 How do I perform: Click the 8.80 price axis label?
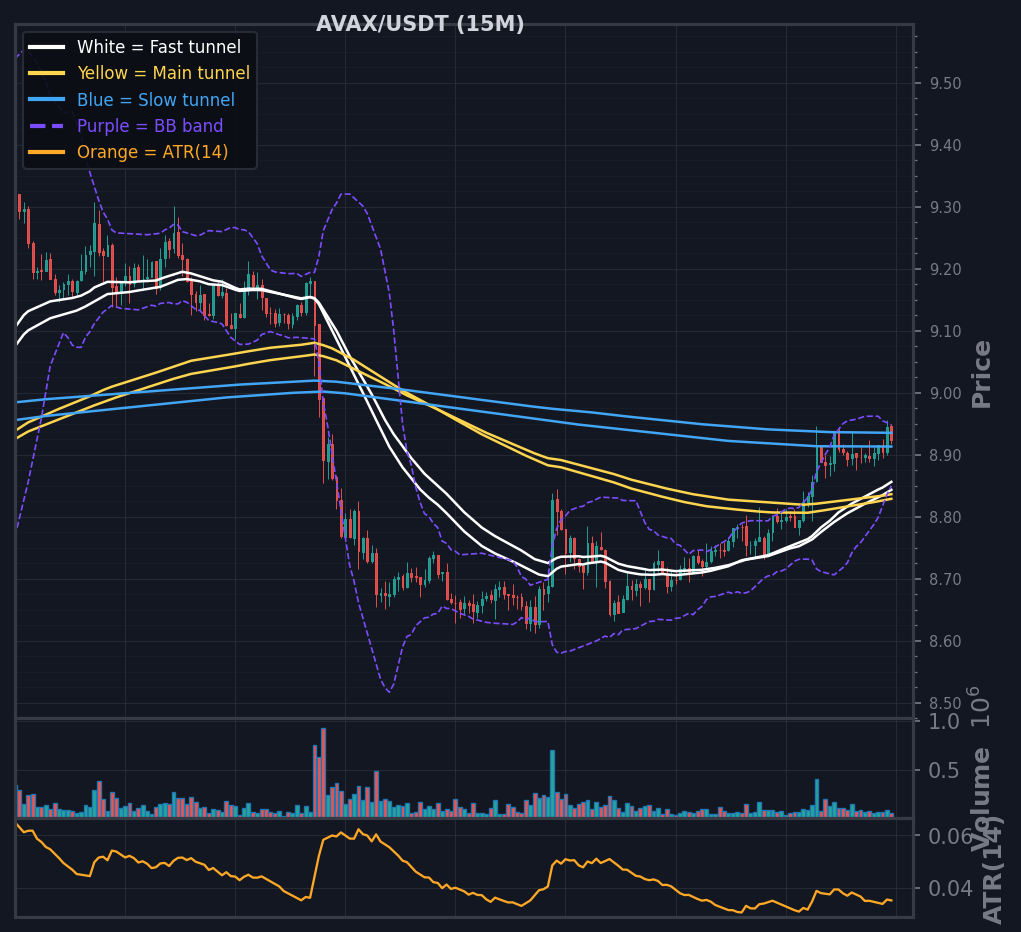[x=945, y=517]
